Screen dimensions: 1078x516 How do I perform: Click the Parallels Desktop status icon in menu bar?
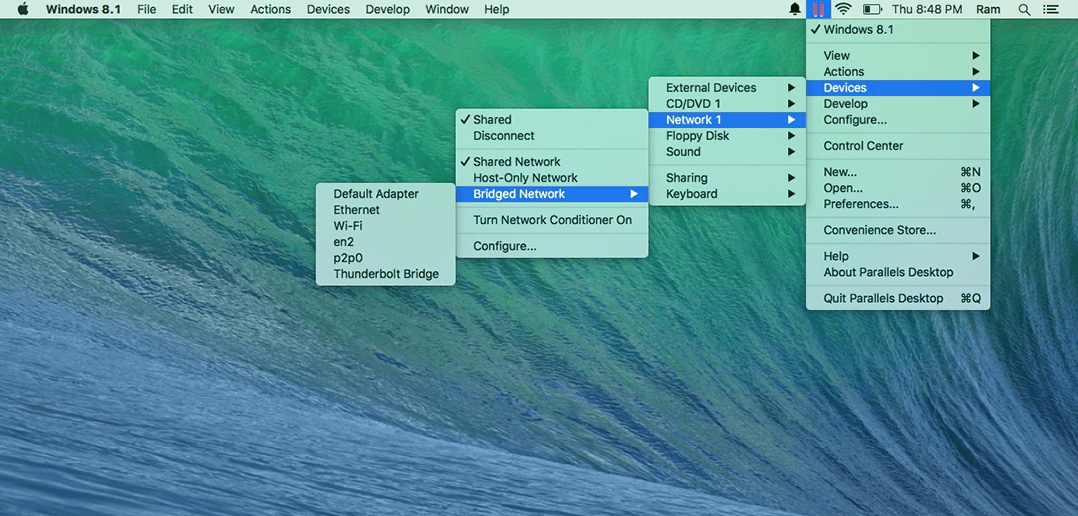(817, 9)
